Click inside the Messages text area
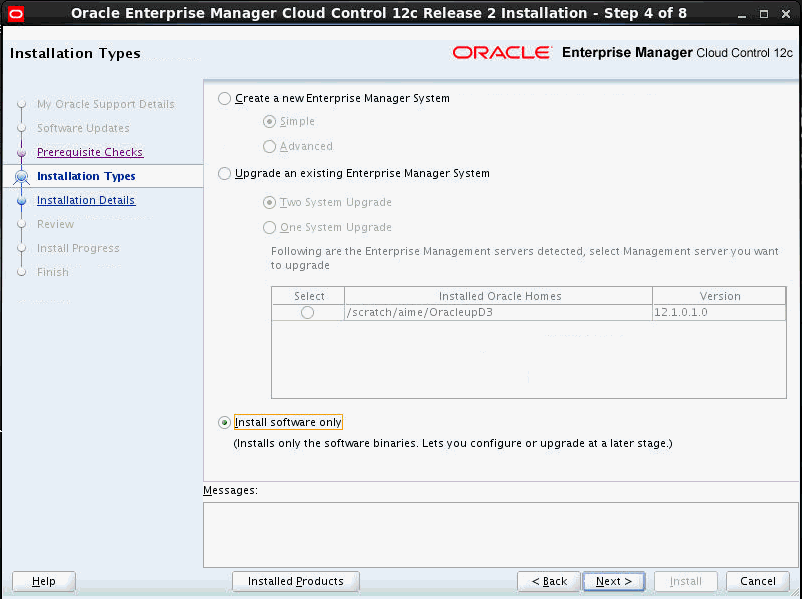Screen dimensions: 802x599 [x=501, y=535]
